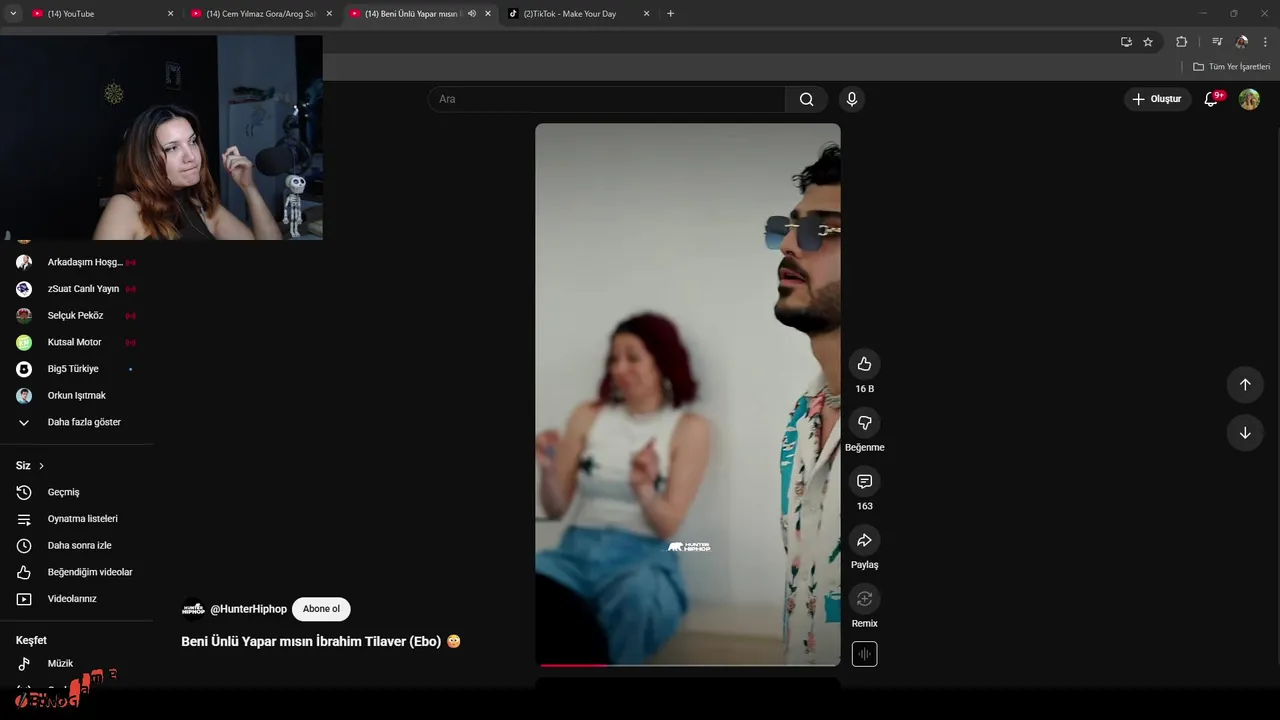Open the Remix option
This screenshot has width=1280, height=720.
pyautogui.click(x=864, y=599)
